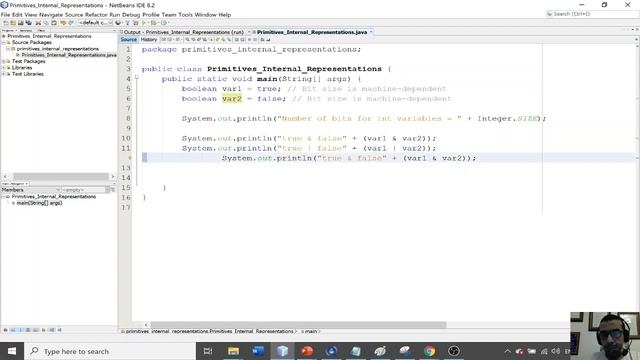Image resolution: width=640 pixels, height=360 pixels.
Task: Select the Primitives_Internal_Representations.java editor tab
Action: 312,32
